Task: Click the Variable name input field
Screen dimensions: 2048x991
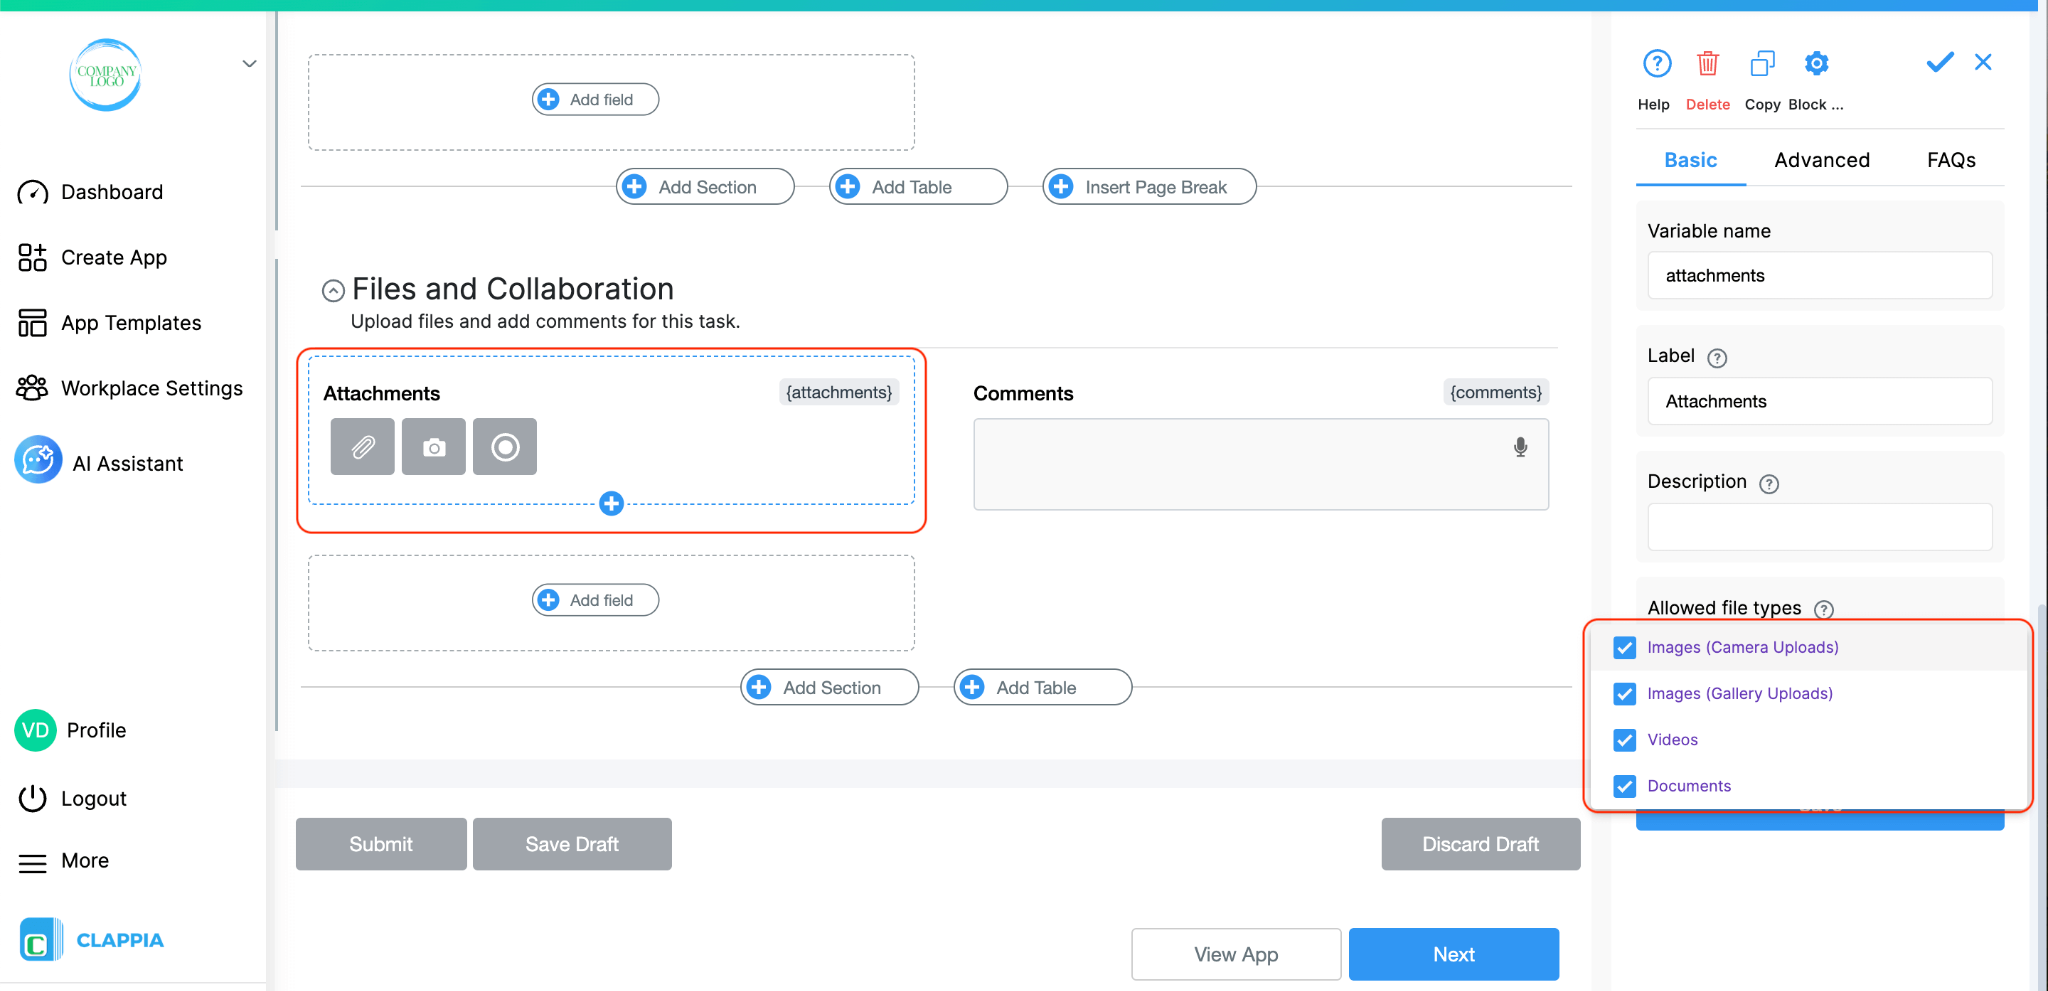Action: point(1818,275)
